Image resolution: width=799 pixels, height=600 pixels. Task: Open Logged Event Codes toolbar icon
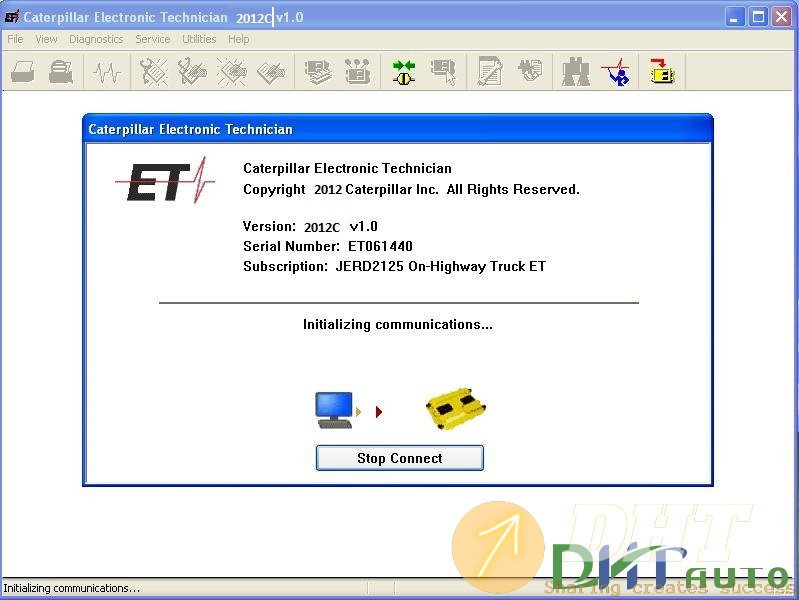click(x=271, y=72)
